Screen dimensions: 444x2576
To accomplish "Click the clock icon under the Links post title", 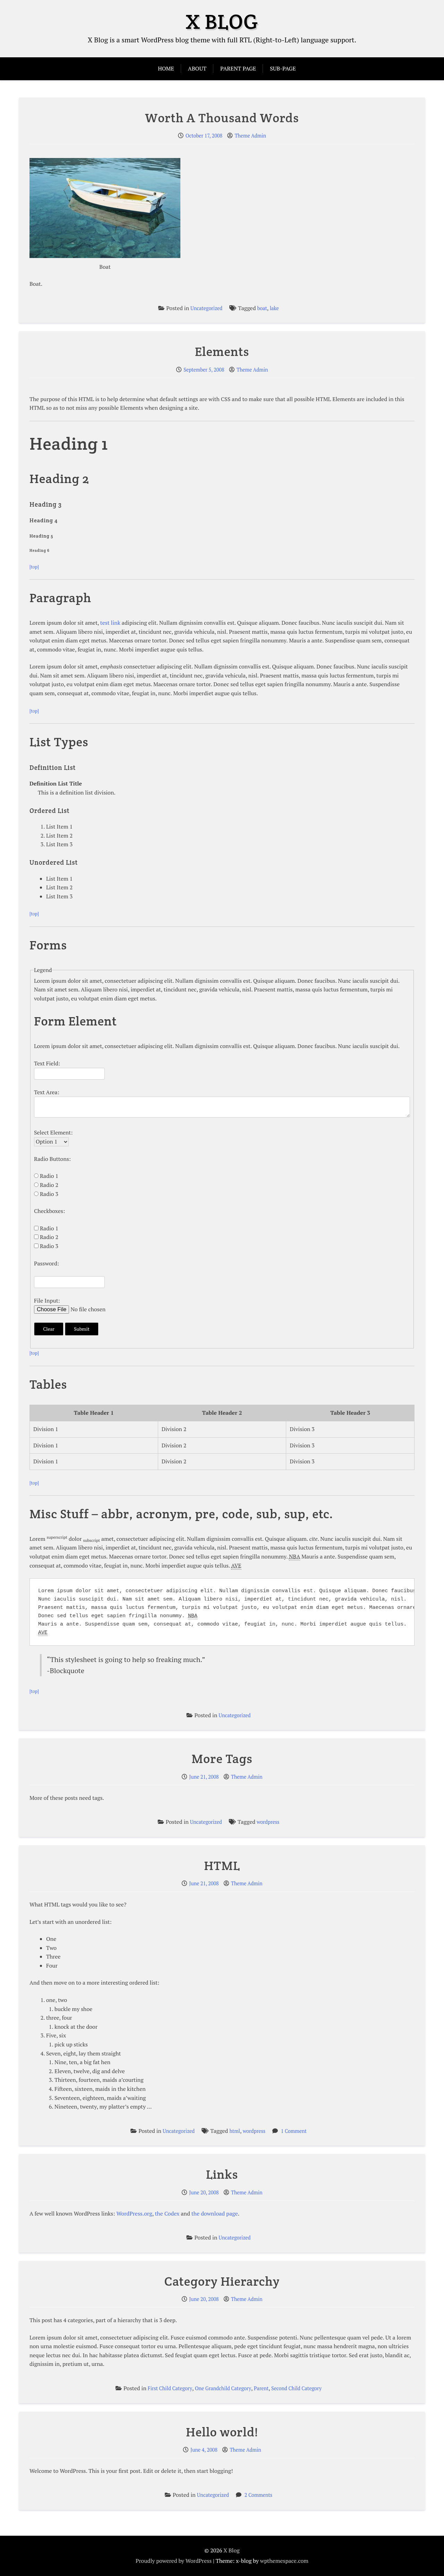I will point(184,2193).
